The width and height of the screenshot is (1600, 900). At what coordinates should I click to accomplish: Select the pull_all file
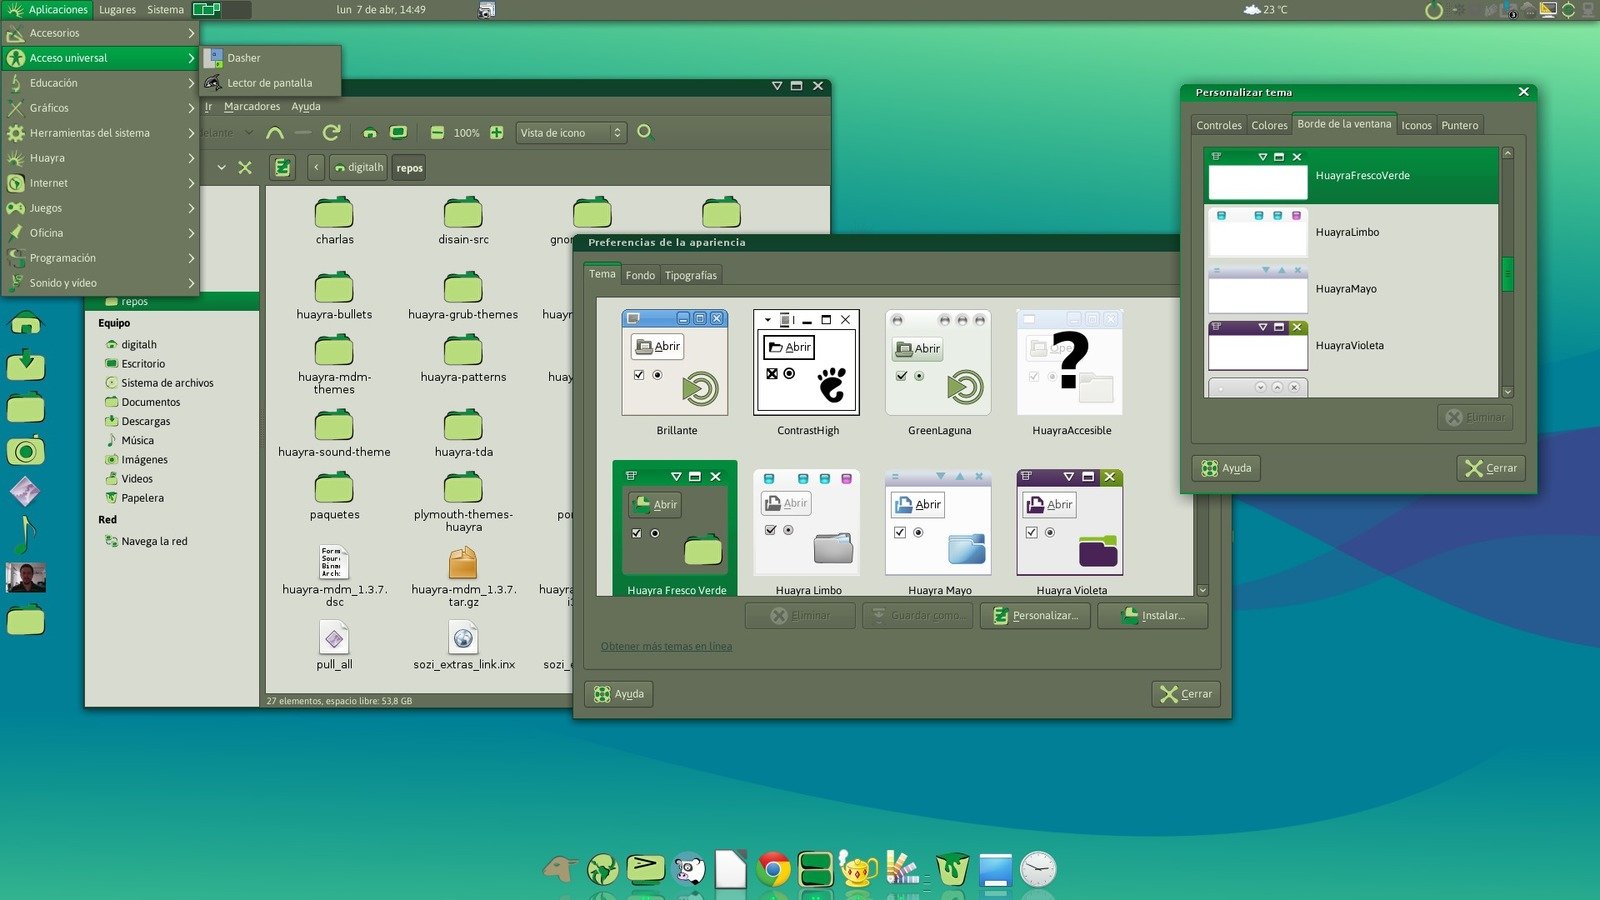334,645
